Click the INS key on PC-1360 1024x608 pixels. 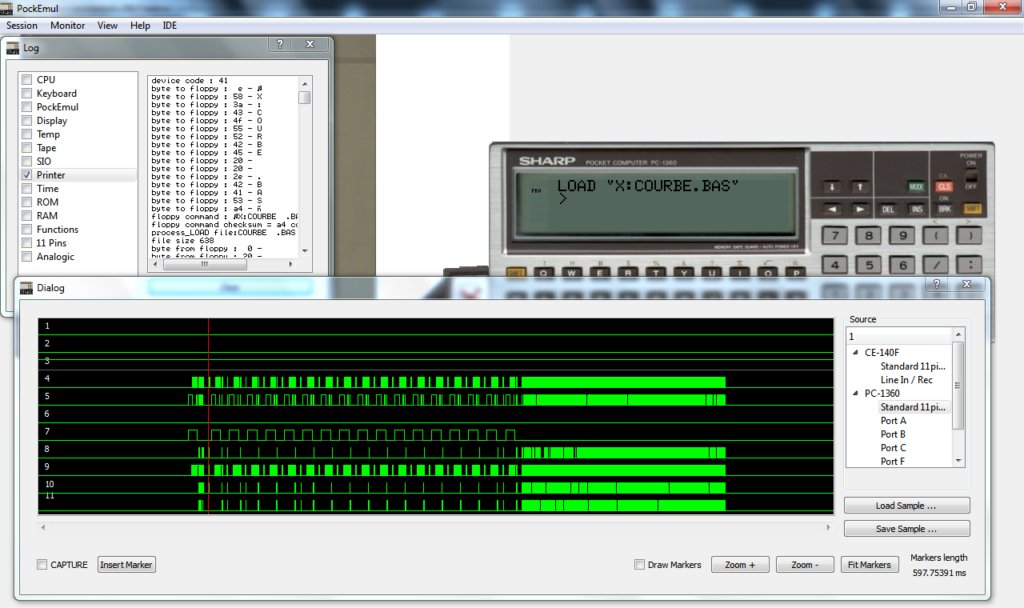(917, 210)
